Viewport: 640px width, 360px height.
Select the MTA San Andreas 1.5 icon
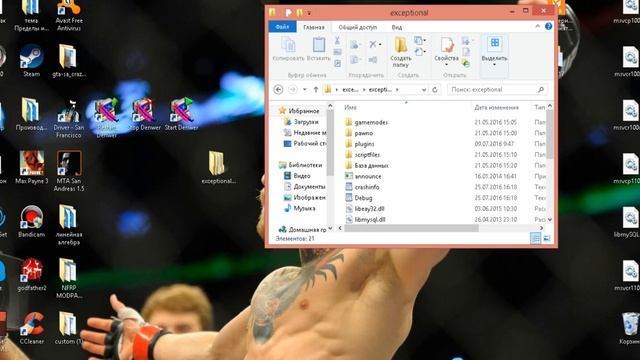point(69,171)
